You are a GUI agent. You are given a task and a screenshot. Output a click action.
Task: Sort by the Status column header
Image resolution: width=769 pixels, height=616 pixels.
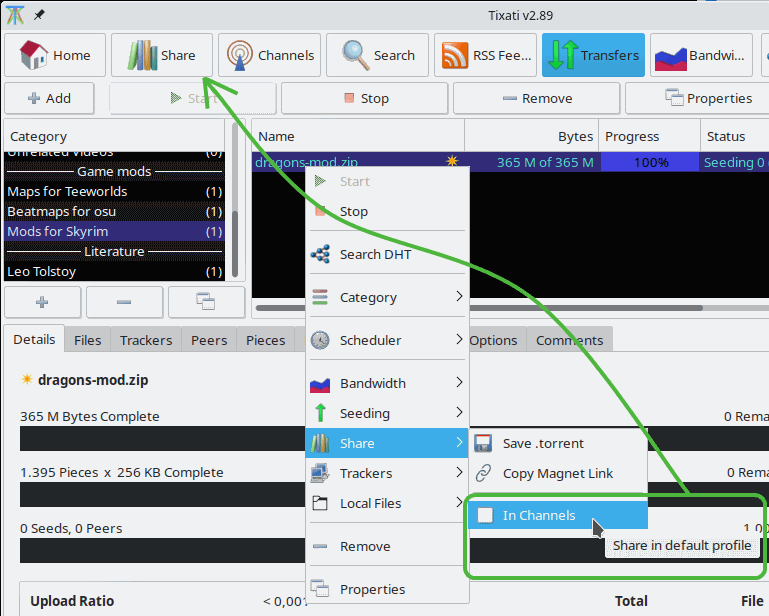(735, 136)
